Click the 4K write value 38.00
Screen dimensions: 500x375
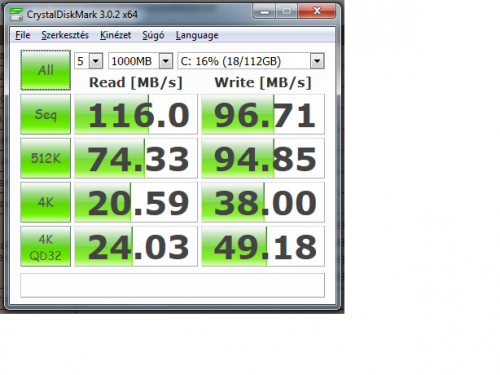click(263, 202)
